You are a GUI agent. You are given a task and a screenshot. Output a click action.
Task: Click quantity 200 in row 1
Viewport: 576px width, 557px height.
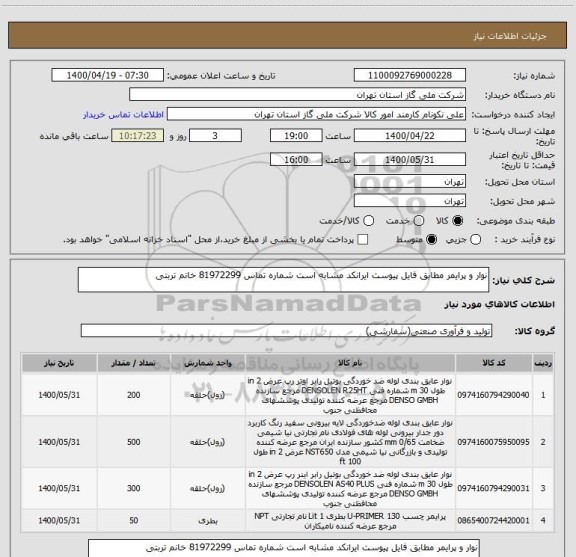point(134,395)
